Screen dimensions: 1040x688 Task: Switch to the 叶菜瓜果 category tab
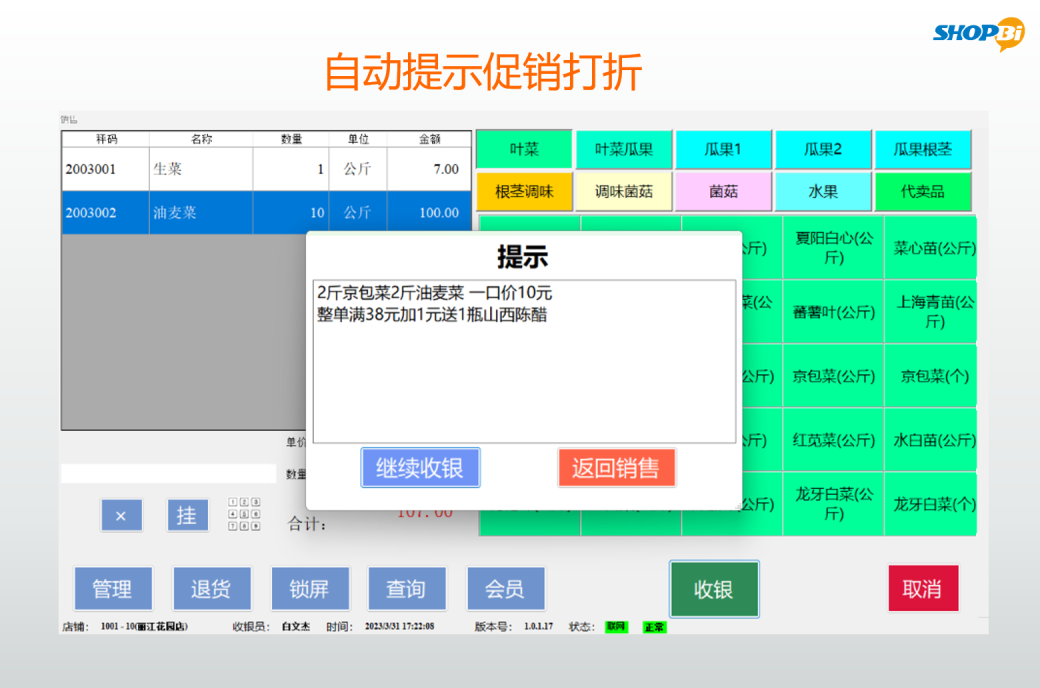click(623, 150)
